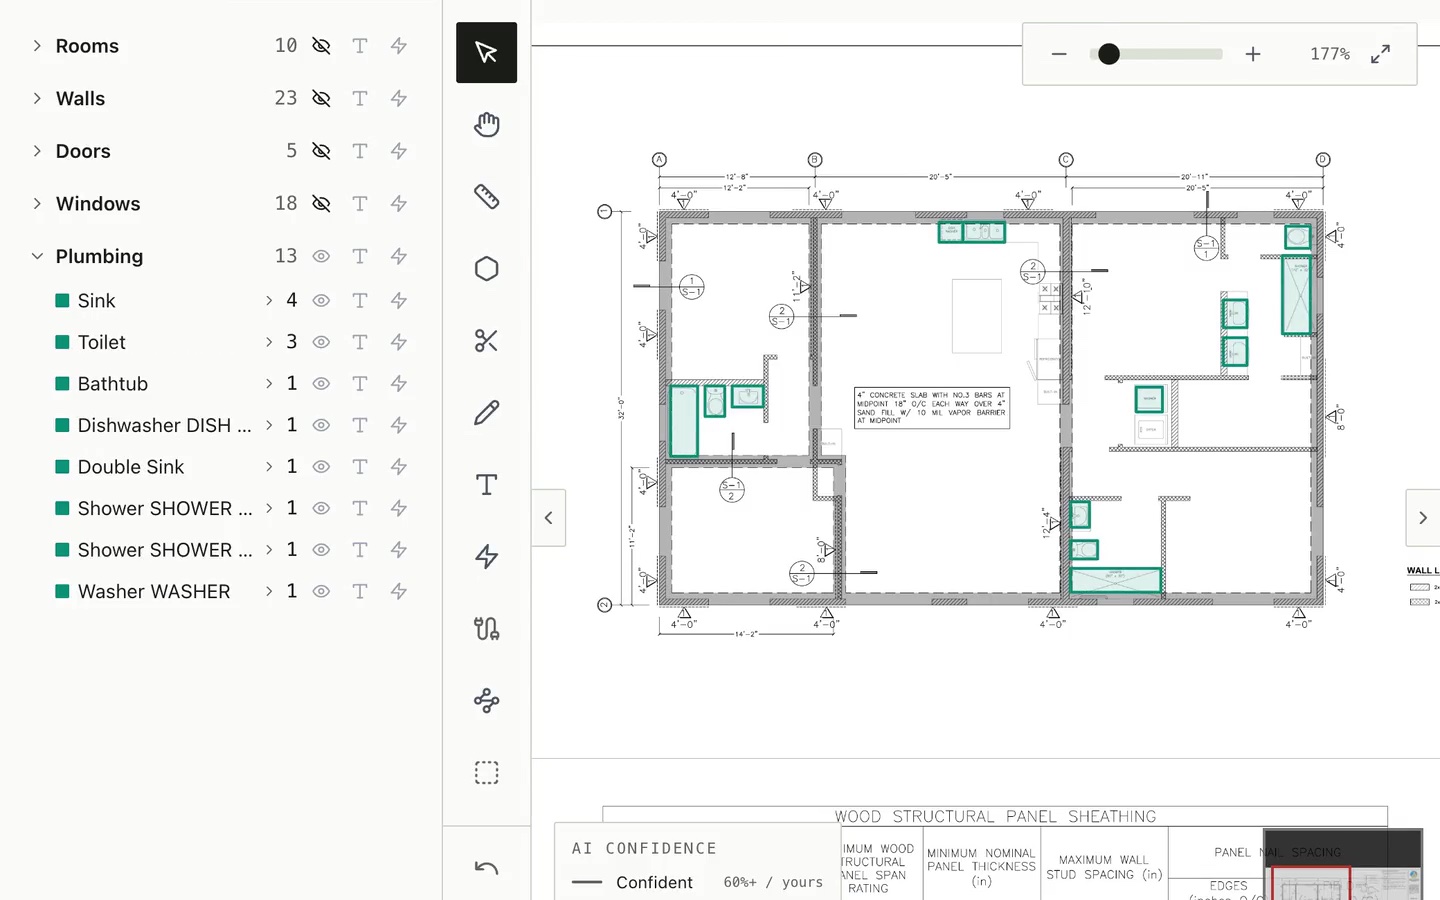1440x900 pixels.
Task: Go to the previous page arrow
Action: point(548,518)
